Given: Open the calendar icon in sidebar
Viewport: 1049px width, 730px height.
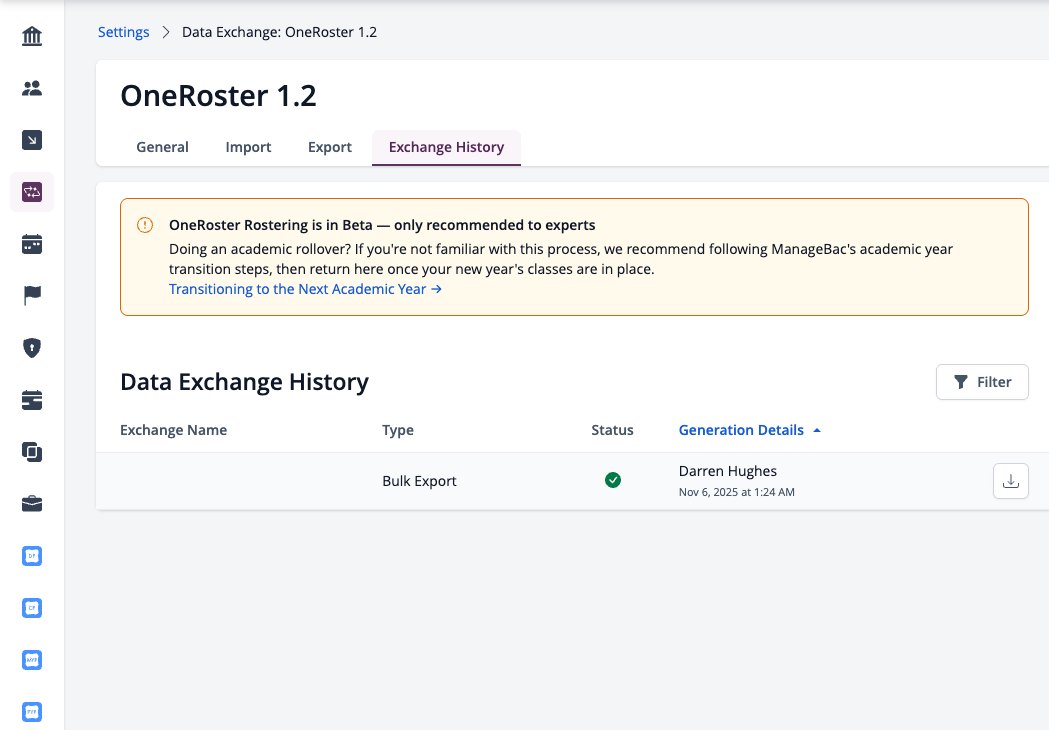Looking at the screenshot, I should (x=31, y=244).
